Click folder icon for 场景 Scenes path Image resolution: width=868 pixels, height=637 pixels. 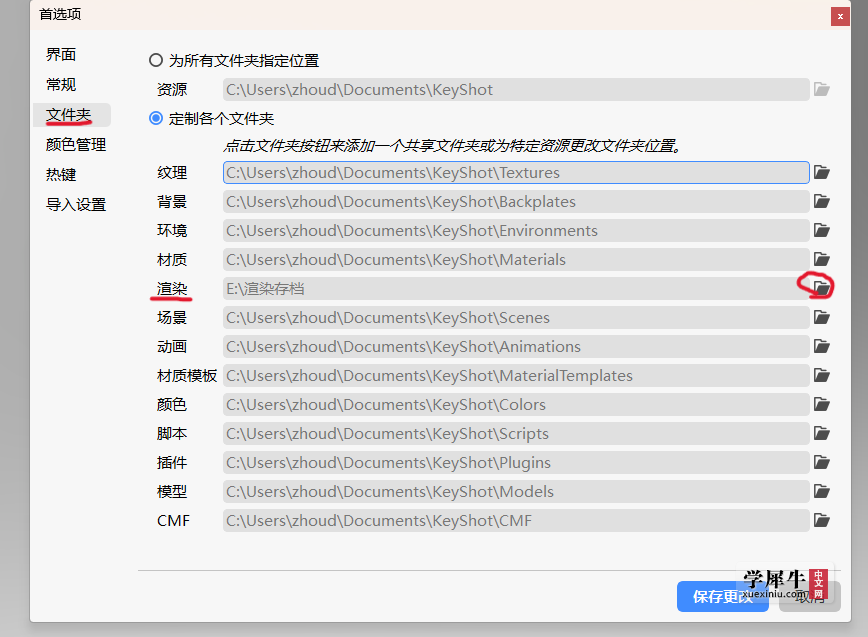coord(822,317)
